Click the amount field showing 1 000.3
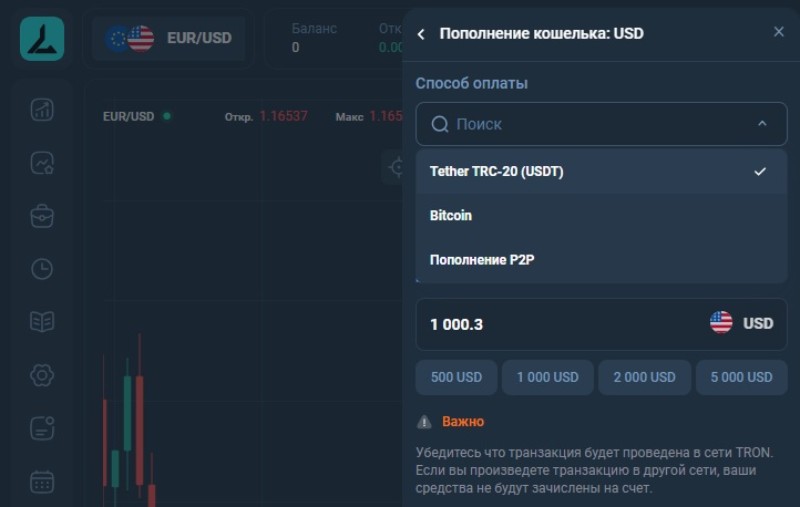Viewport: 800px width, 507px height. 560,324
